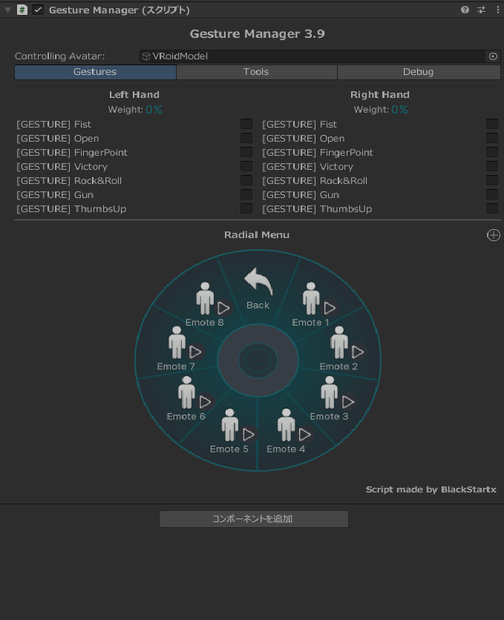Screen dimensions: 504x620
Task: Enable the Left Hand ThumbsUp gesture checkbox
Action: (246, 209)
